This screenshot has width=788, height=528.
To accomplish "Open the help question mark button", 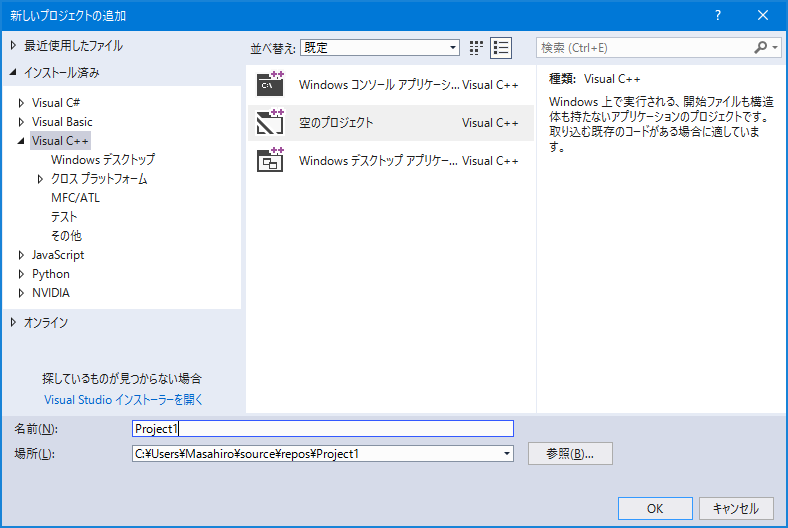I will click(718, 16).
